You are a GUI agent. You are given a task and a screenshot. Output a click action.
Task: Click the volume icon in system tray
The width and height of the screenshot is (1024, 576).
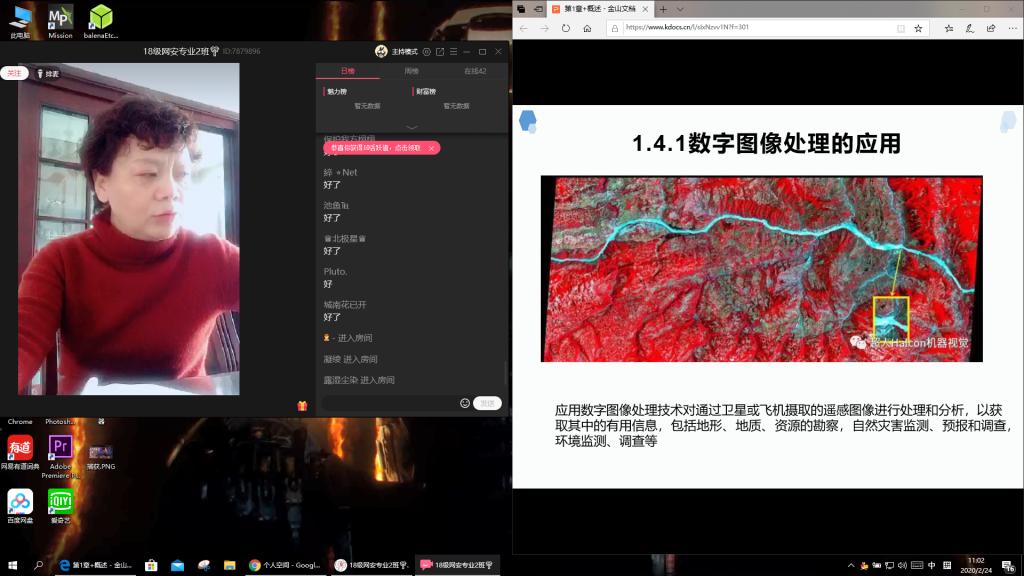(902, 566)
